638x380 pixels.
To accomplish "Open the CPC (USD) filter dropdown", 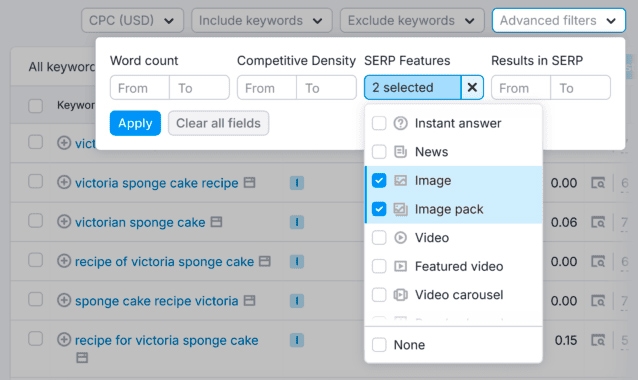I will (x=132, y=20).
